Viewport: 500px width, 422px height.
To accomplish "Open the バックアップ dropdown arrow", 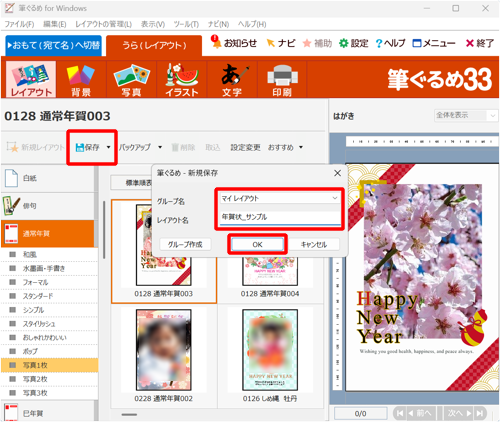I will (x=160, y=147).
